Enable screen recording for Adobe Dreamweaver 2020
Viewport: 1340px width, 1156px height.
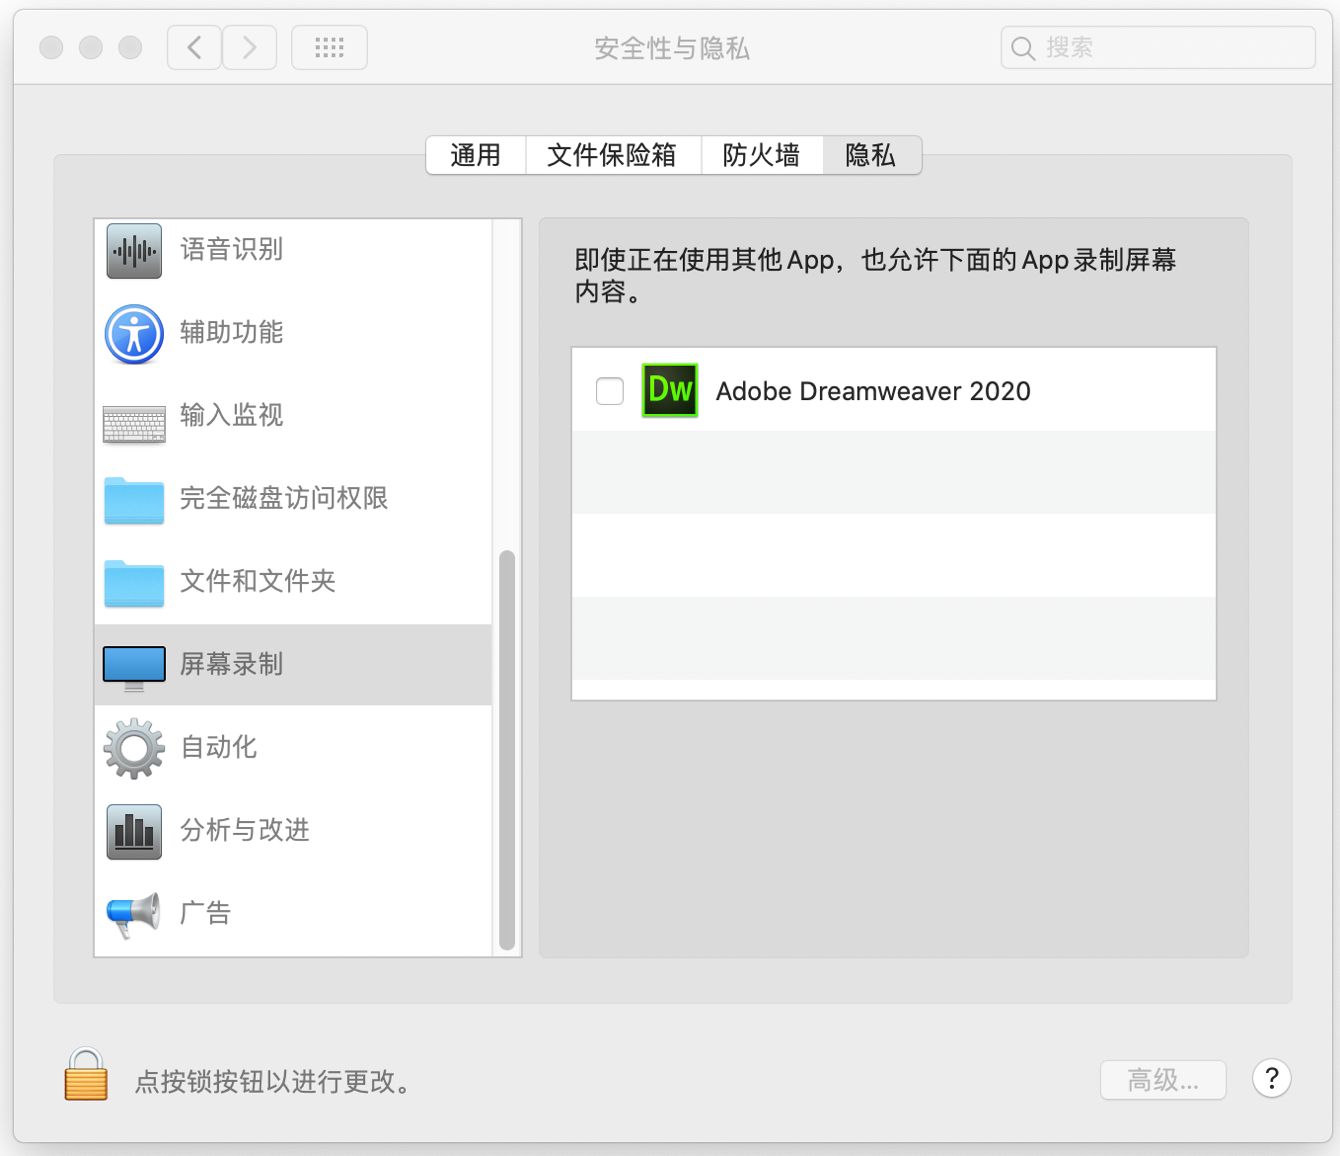pos(609,391)
